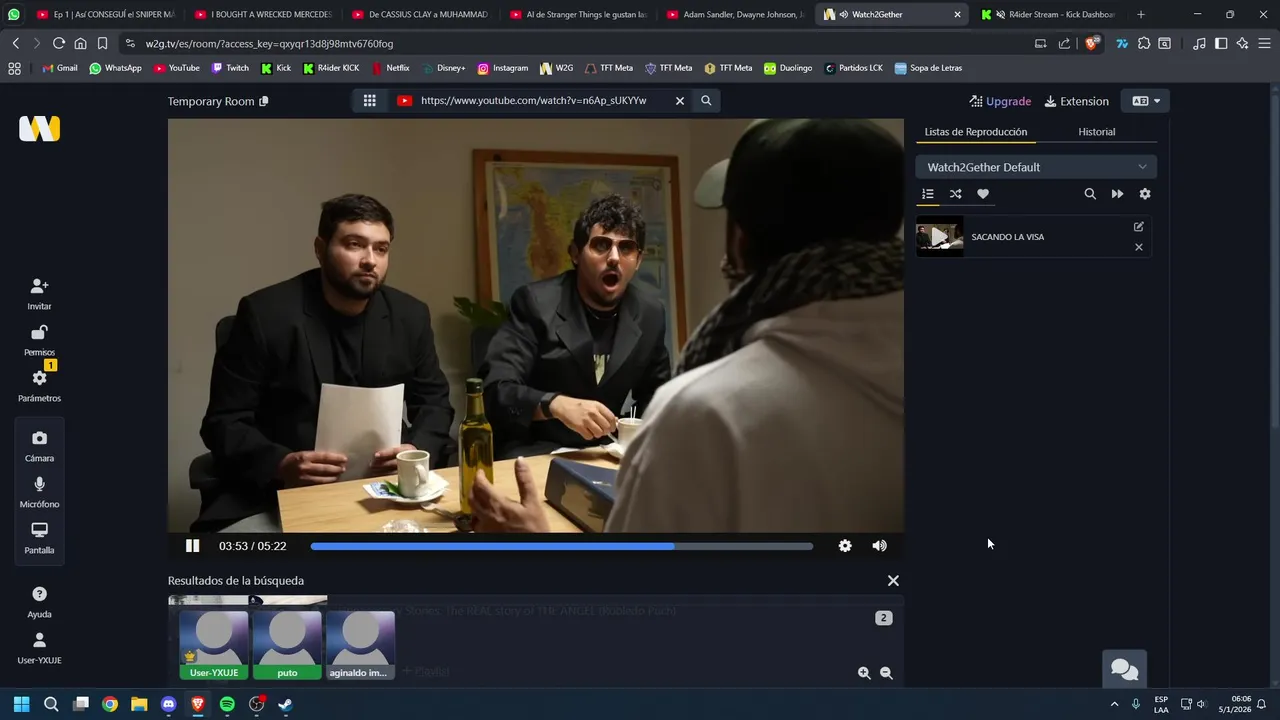
Task: Skip to next item with fast-forward icon
Action: point(1117,194)
